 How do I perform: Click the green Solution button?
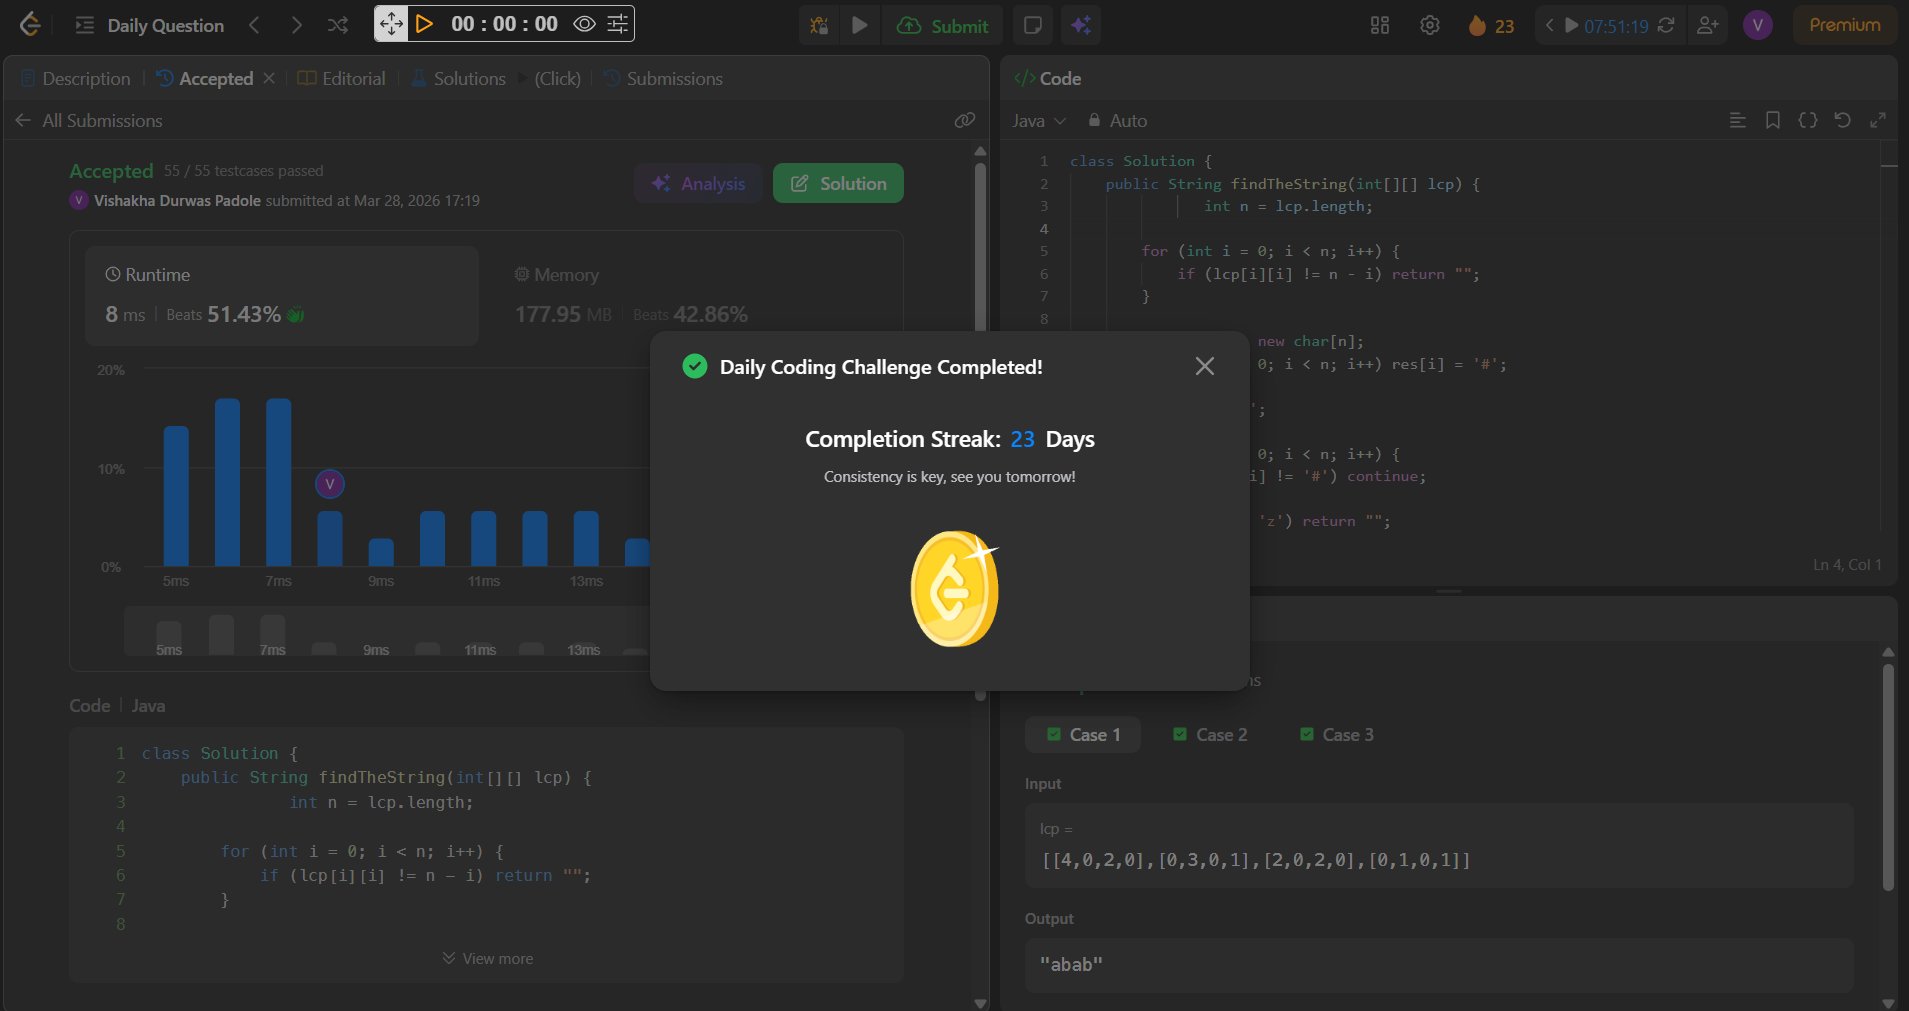pos(838,183)
